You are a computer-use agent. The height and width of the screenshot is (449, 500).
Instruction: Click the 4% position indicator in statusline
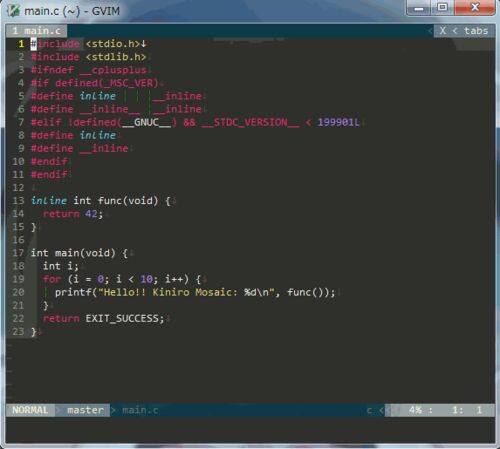click(x=415, y=410)
